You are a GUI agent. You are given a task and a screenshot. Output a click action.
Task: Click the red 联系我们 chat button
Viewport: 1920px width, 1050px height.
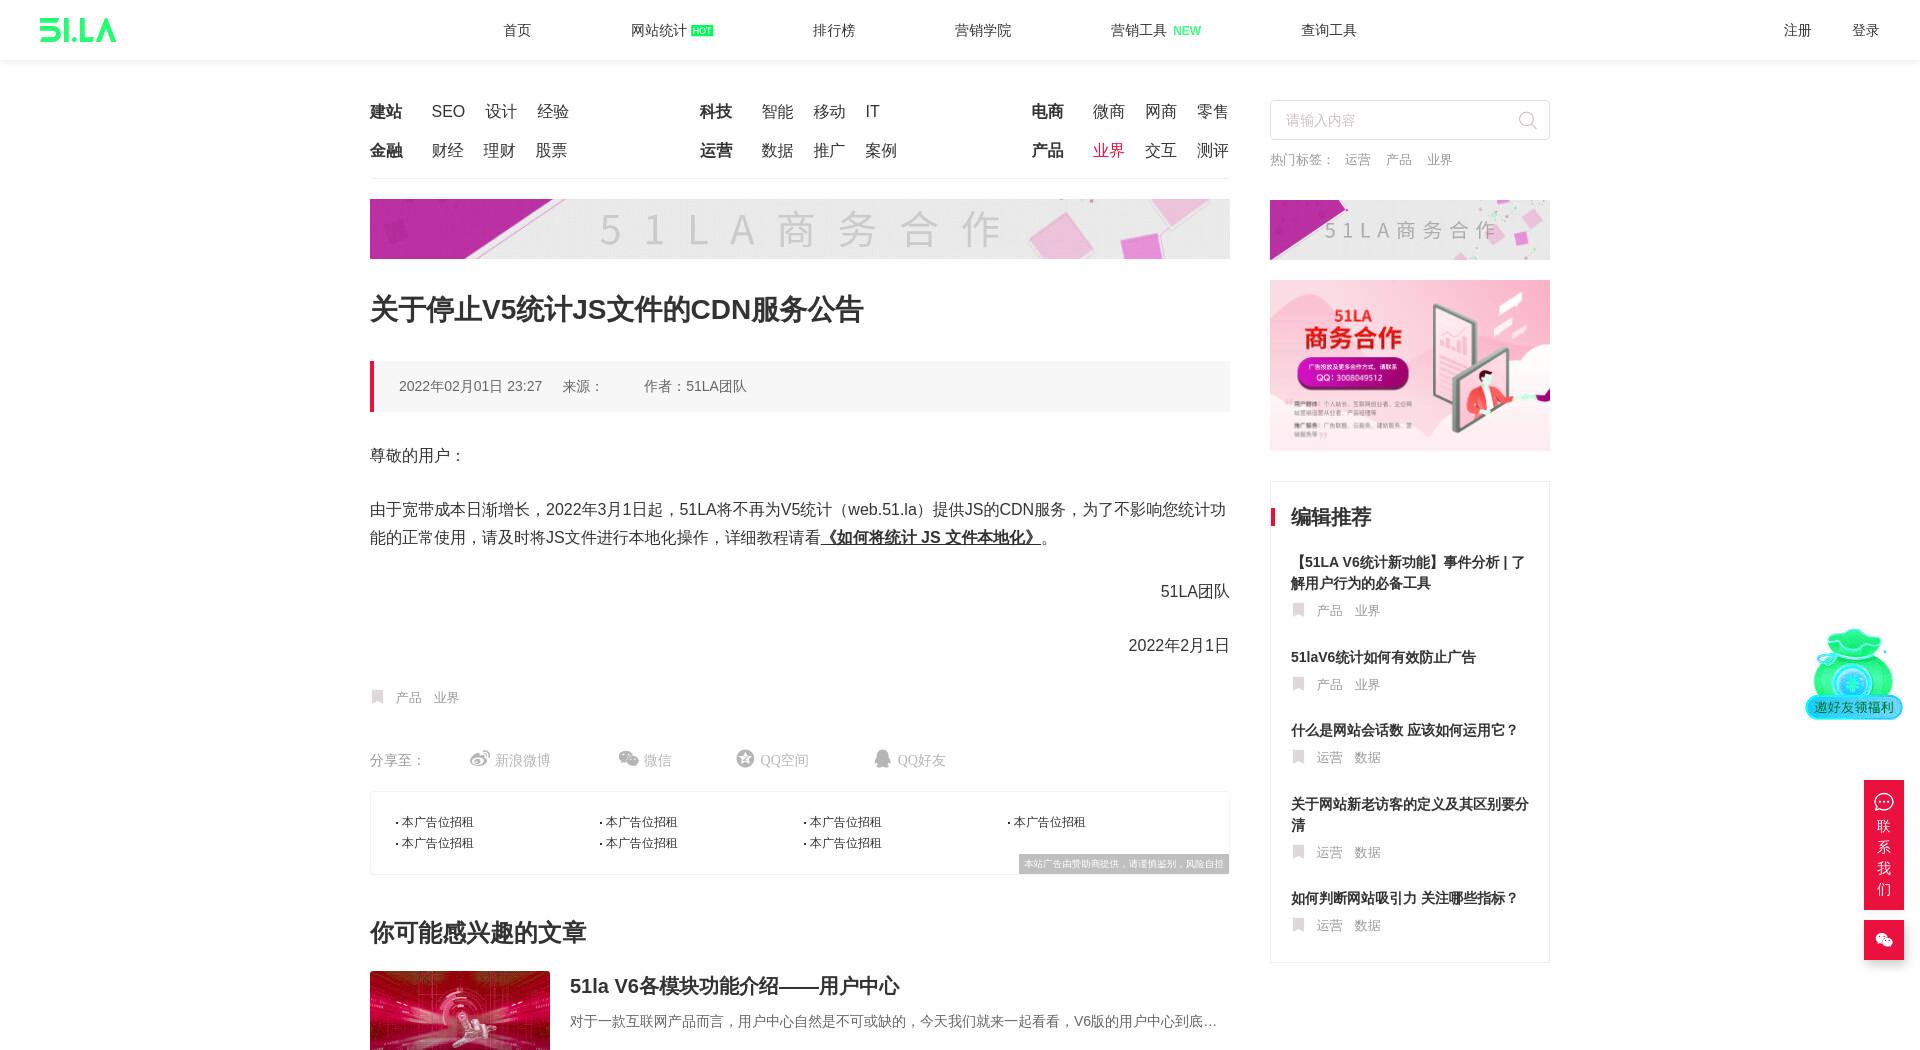pyautogui.click(x=1884, y=845)
